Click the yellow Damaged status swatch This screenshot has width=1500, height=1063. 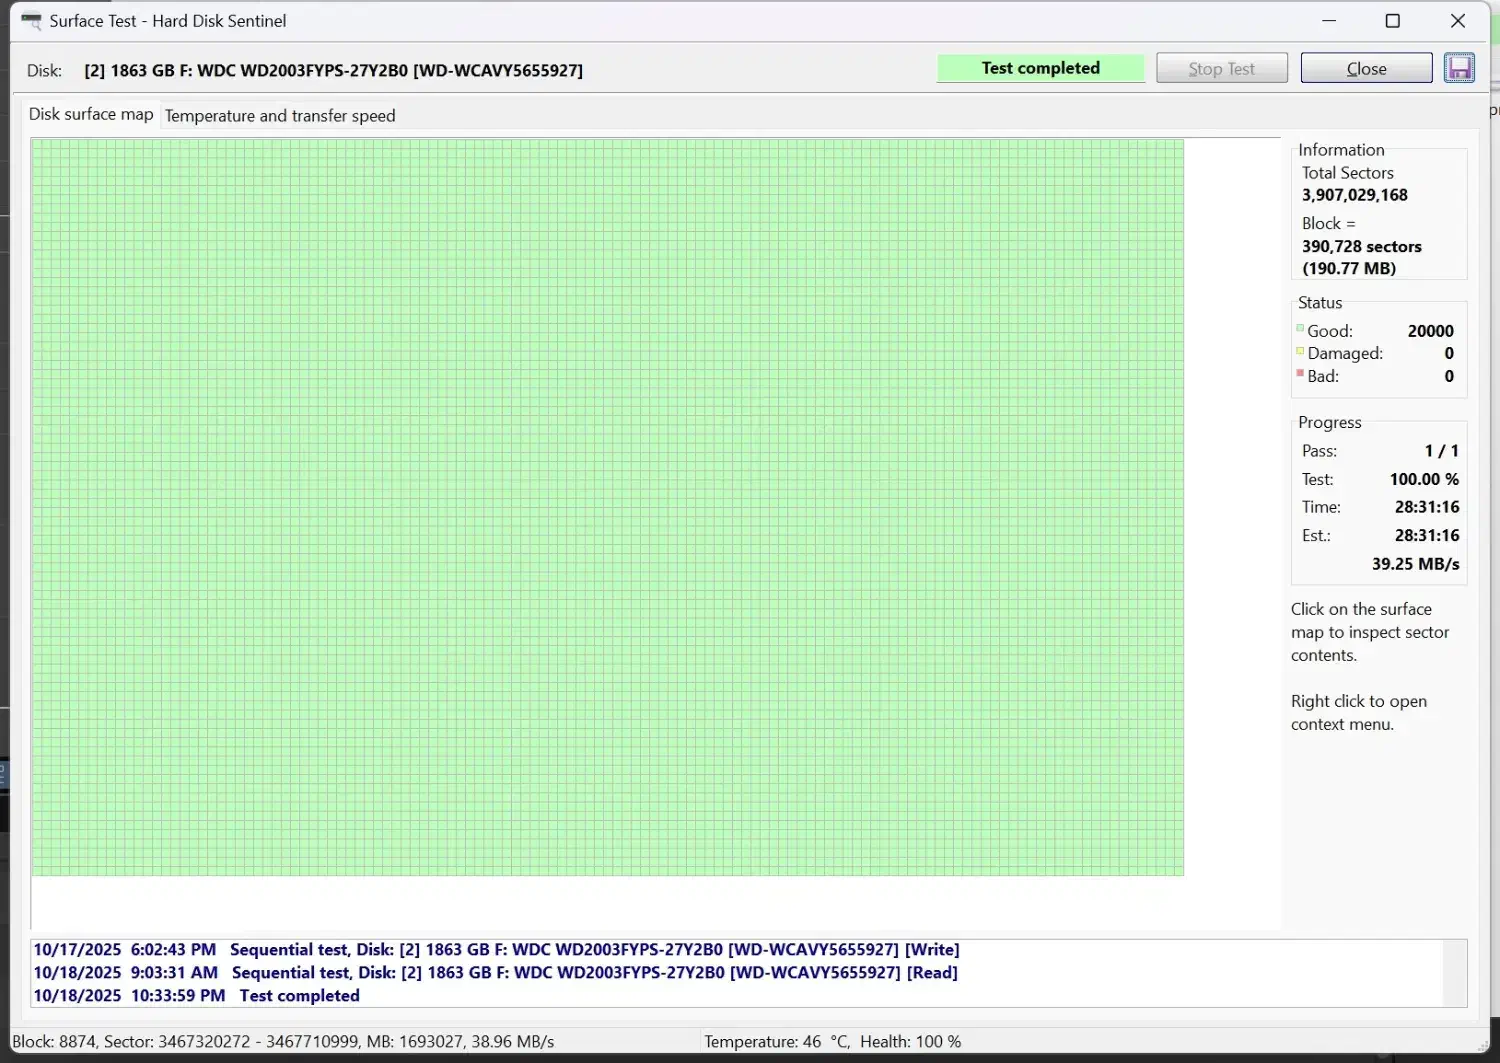(1300, 352)
